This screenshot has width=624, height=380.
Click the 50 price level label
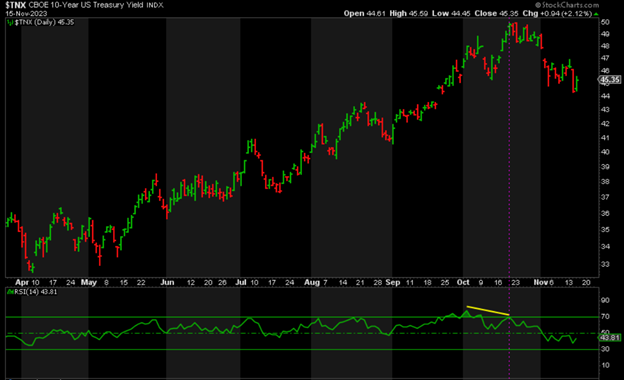[x=605, y=22]
